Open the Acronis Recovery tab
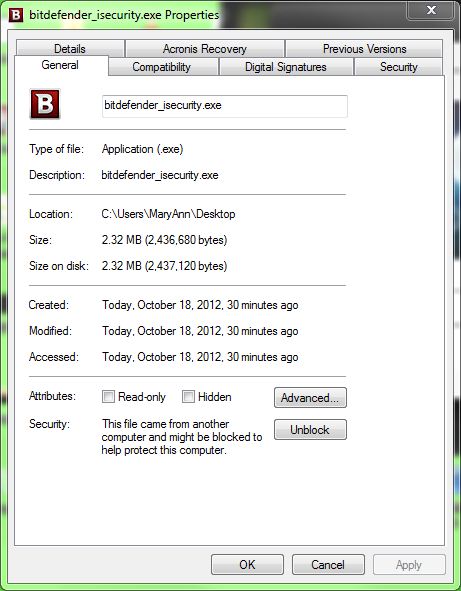Screen dimensions: 461x591 (x=205, y=48)
